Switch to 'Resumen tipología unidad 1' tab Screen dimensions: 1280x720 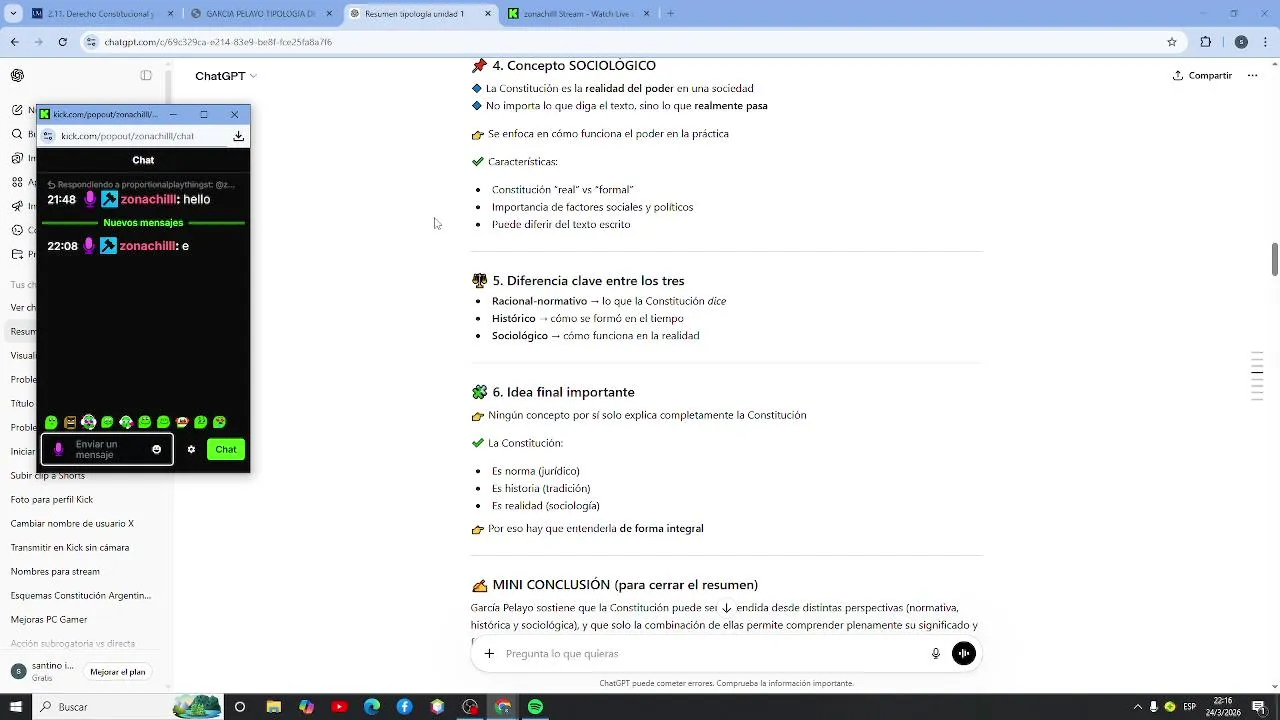pos(420,14)
